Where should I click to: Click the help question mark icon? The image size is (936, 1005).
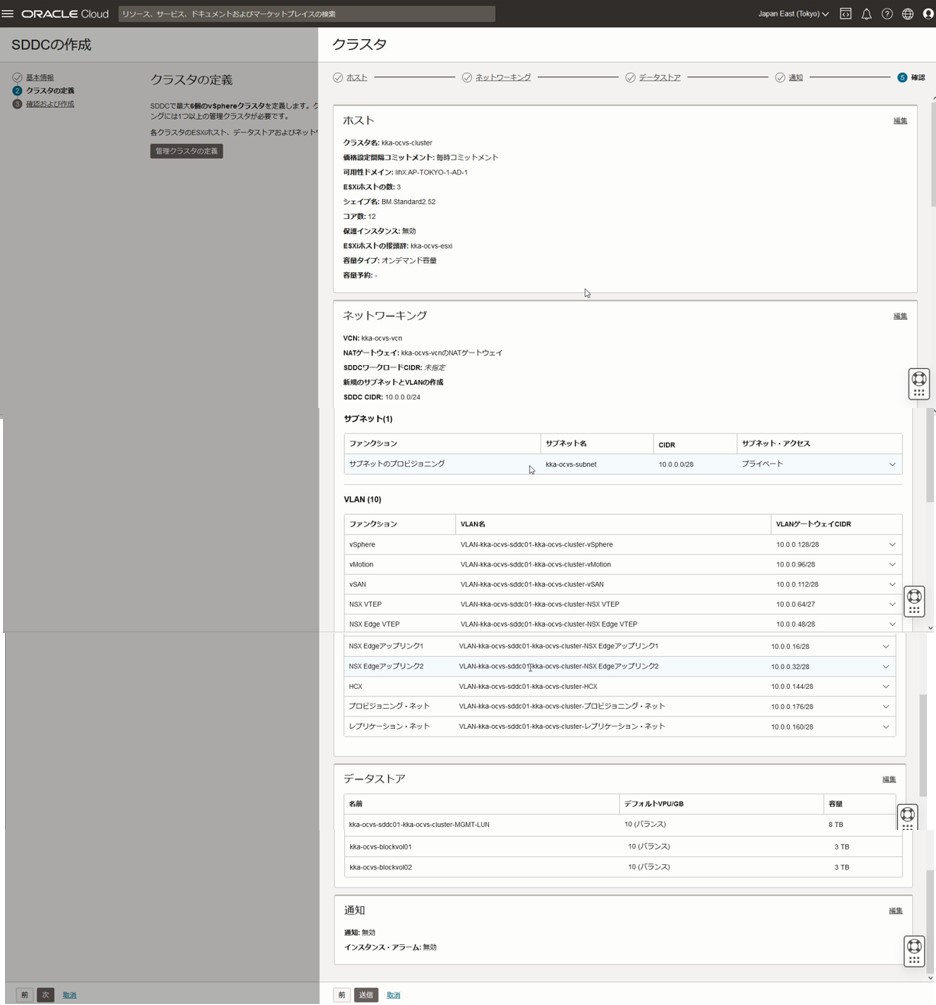click(x=887, y=14)
